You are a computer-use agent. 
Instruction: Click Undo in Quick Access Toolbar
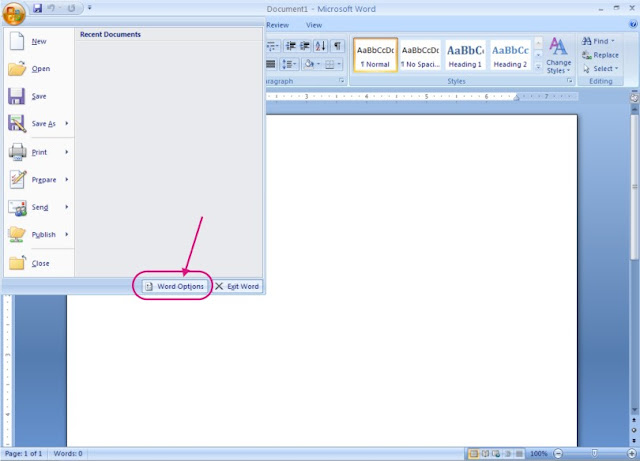pyautogui.click(x=51, y=8)
